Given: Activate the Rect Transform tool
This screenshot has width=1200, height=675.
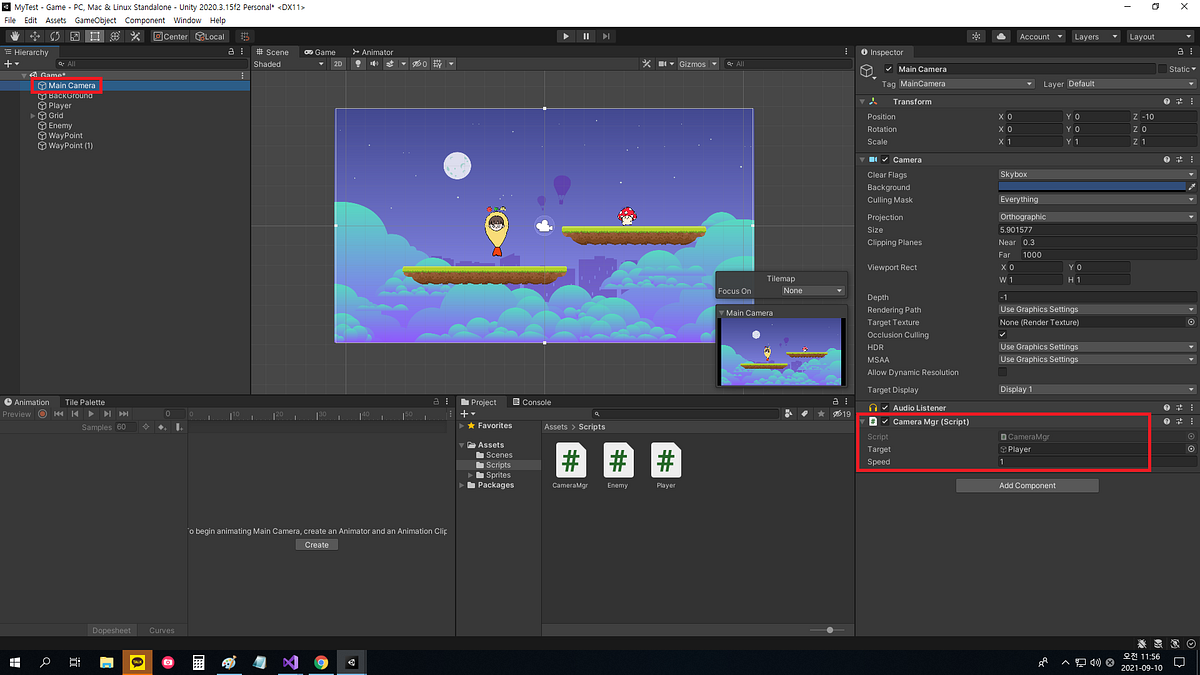Looking at the screenshot, I should pos(94,36).
